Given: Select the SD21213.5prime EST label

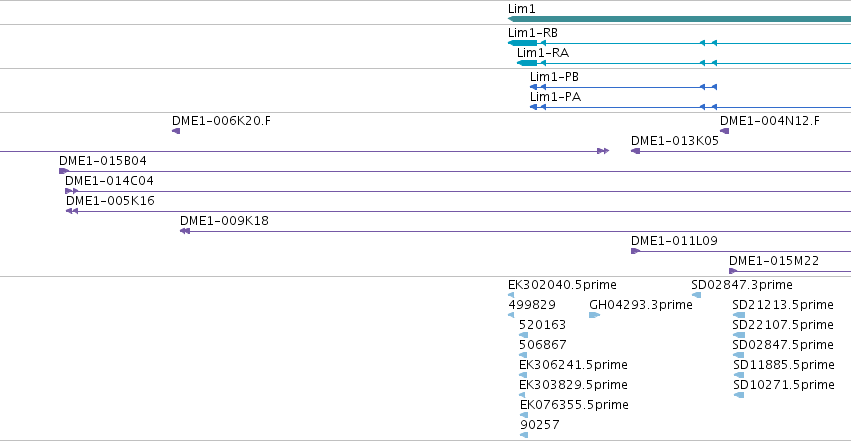Looking at the screenshot, I should [783, 305].
